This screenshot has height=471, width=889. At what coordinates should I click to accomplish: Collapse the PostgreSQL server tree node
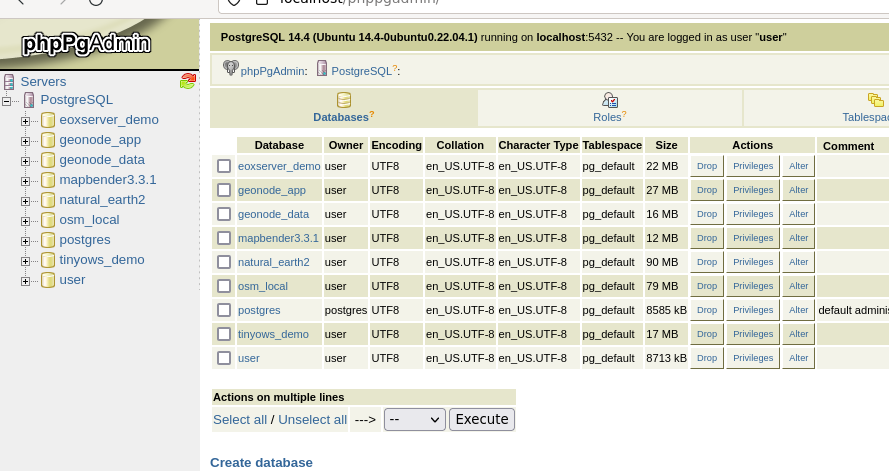6,101
